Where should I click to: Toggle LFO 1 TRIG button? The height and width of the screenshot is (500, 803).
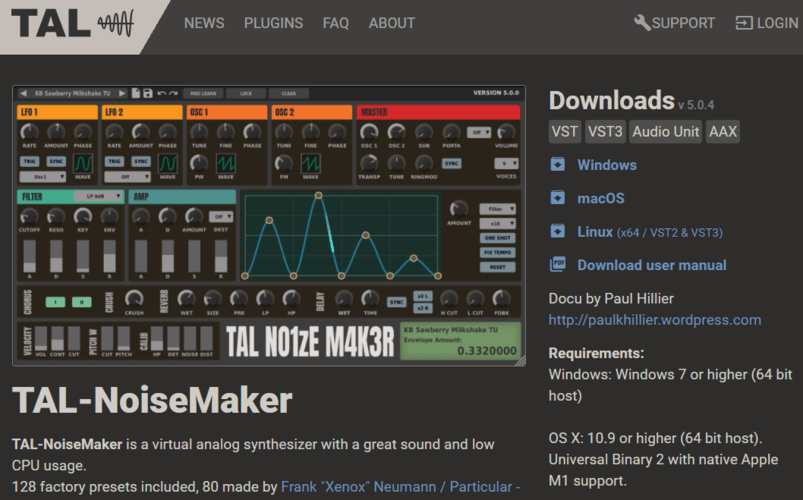point(29,161)
